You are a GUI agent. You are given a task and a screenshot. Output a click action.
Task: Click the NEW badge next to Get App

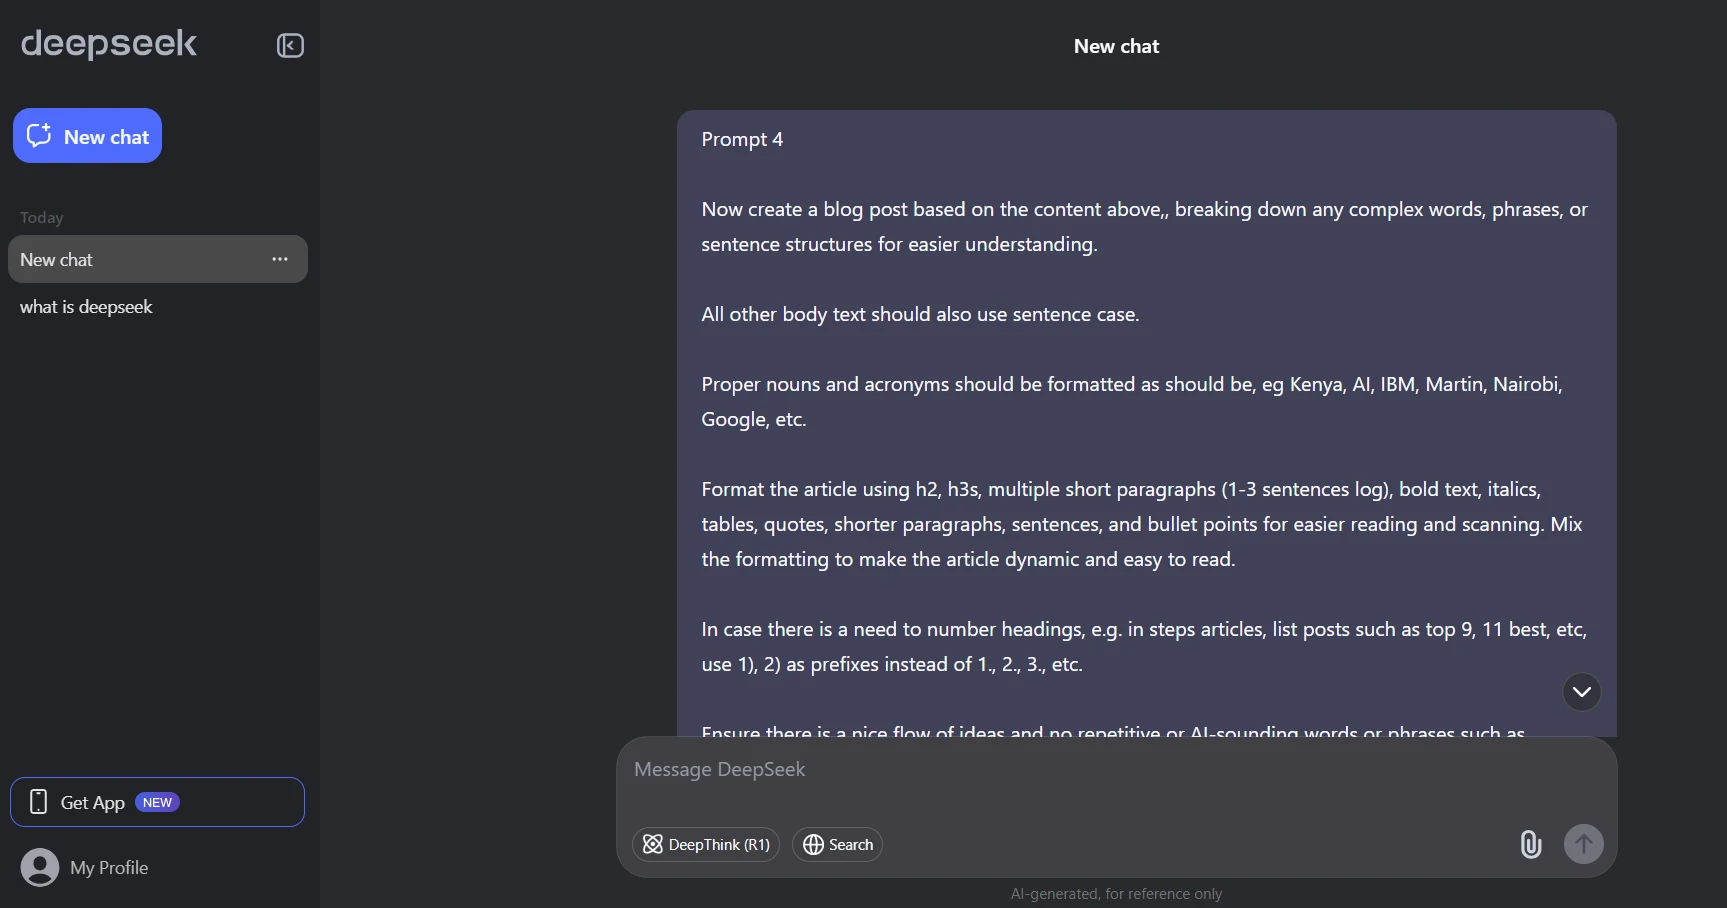pyautogui.click(x=157, y=802)
